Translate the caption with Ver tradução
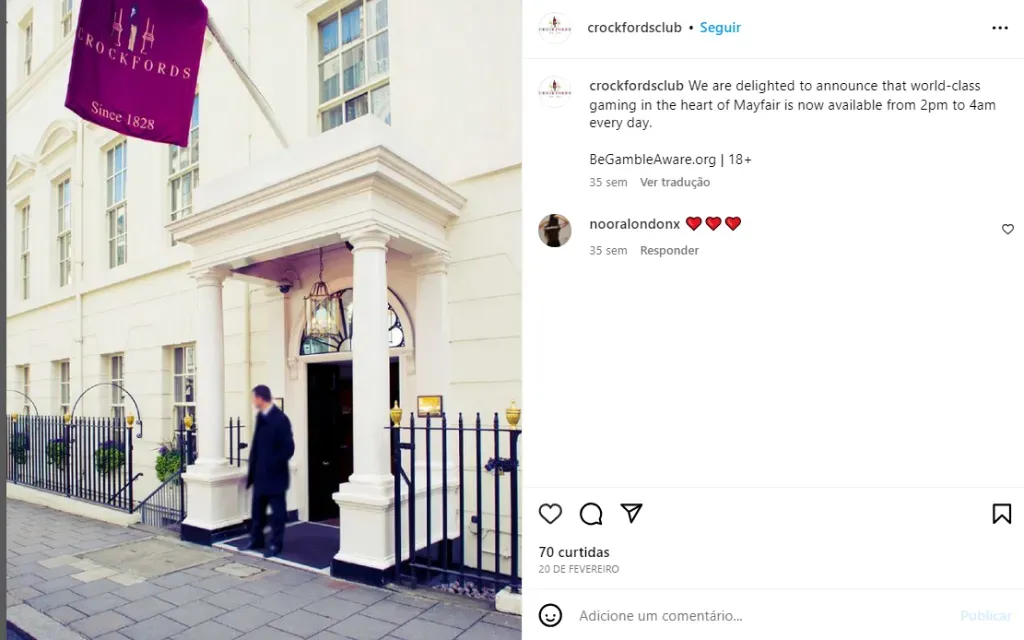1024x640 pixels. coord(675,182)
